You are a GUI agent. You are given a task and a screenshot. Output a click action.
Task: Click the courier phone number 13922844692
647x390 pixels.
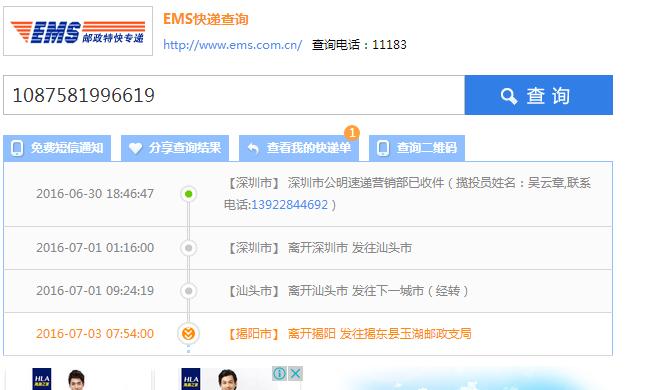(290, 205)
